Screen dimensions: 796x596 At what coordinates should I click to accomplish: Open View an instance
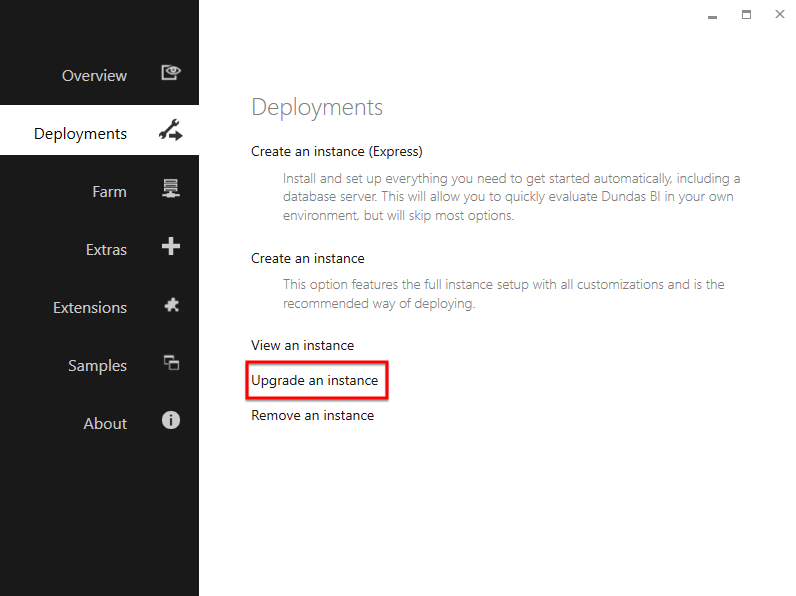(303, 345)
